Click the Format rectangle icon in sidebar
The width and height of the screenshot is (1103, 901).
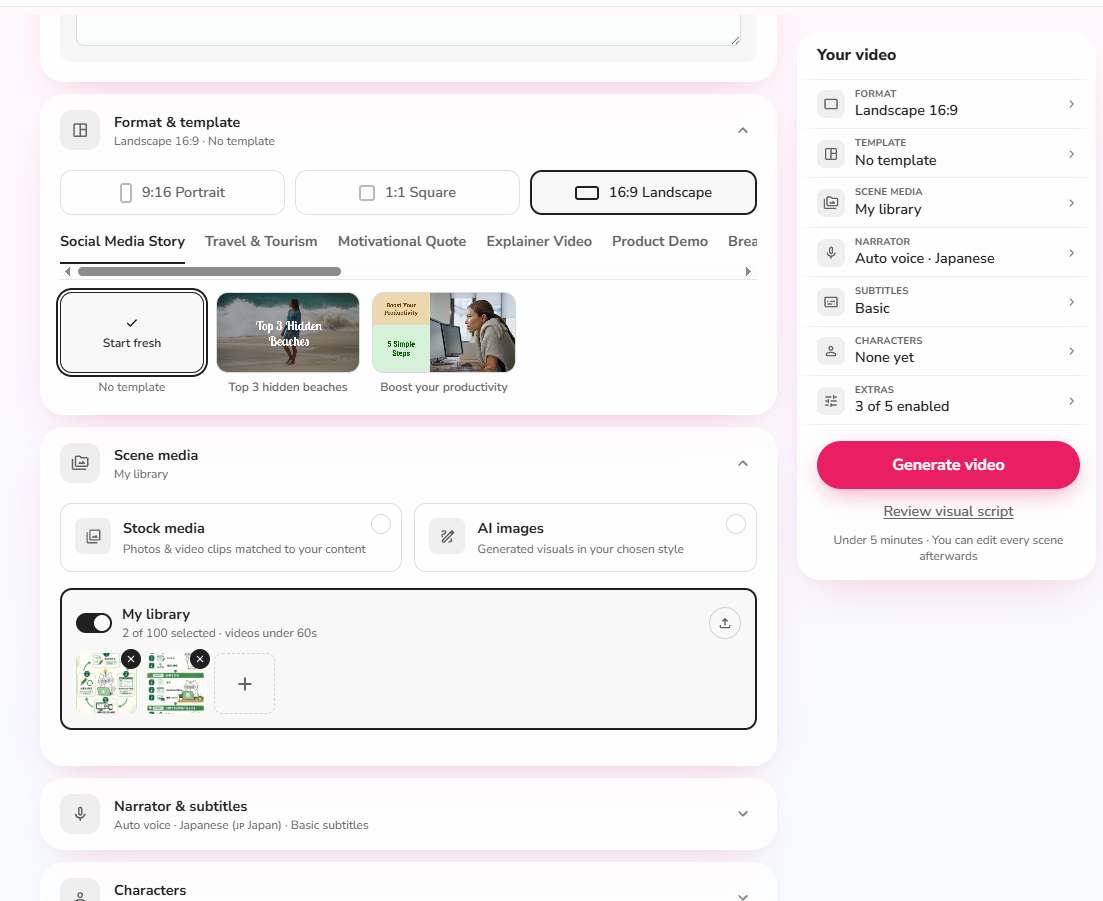coord(831,104)
